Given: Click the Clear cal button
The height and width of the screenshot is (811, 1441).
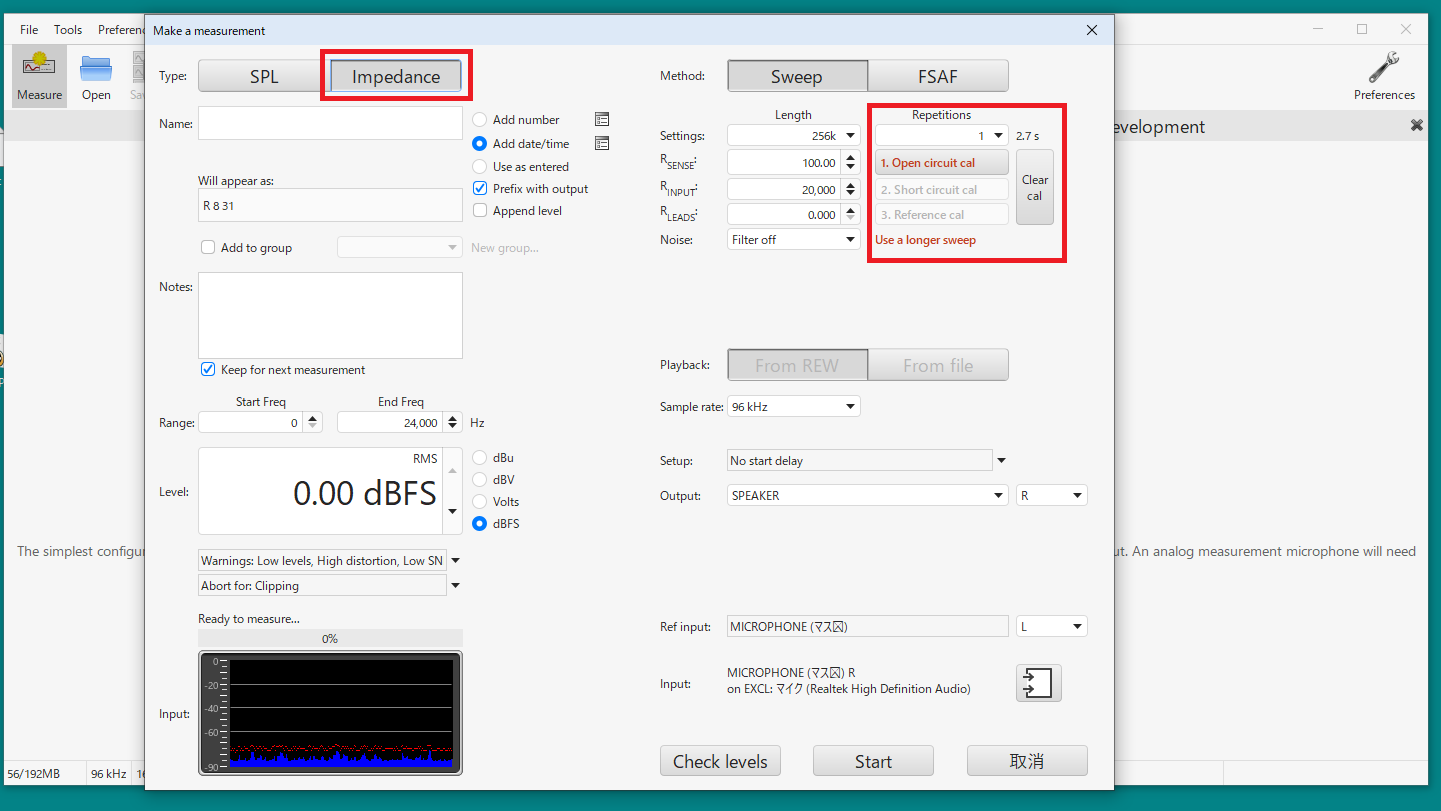Looking at the screenshot, I should [x=1035, y=187].
